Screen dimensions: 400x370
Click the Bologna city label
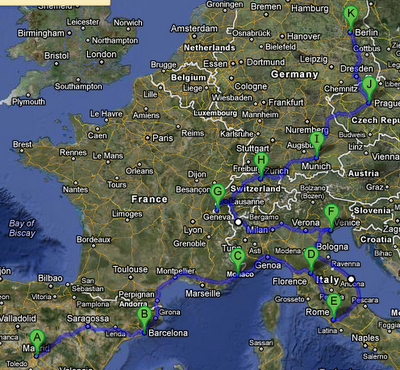tap(332, 247)
